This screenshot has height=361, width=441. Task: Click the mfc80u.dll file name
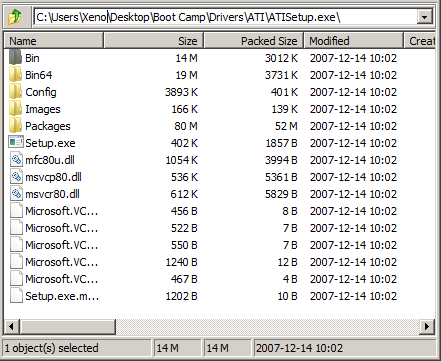(50, 160)
